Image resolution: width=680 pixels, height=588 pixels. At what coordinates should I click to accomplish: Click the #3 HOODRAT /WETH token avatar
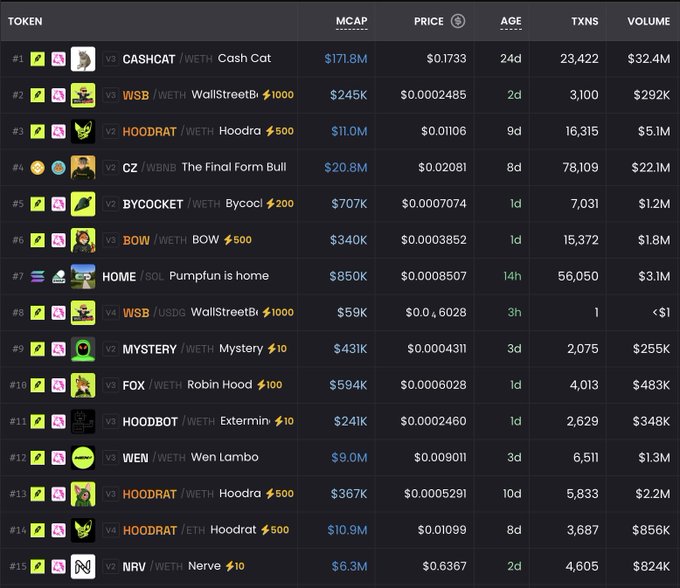click(83, 131)
